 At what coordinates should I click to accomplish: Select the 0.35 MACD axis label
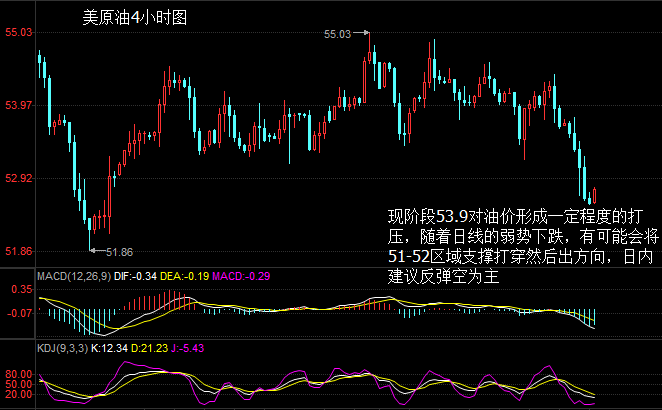(22, 289)
